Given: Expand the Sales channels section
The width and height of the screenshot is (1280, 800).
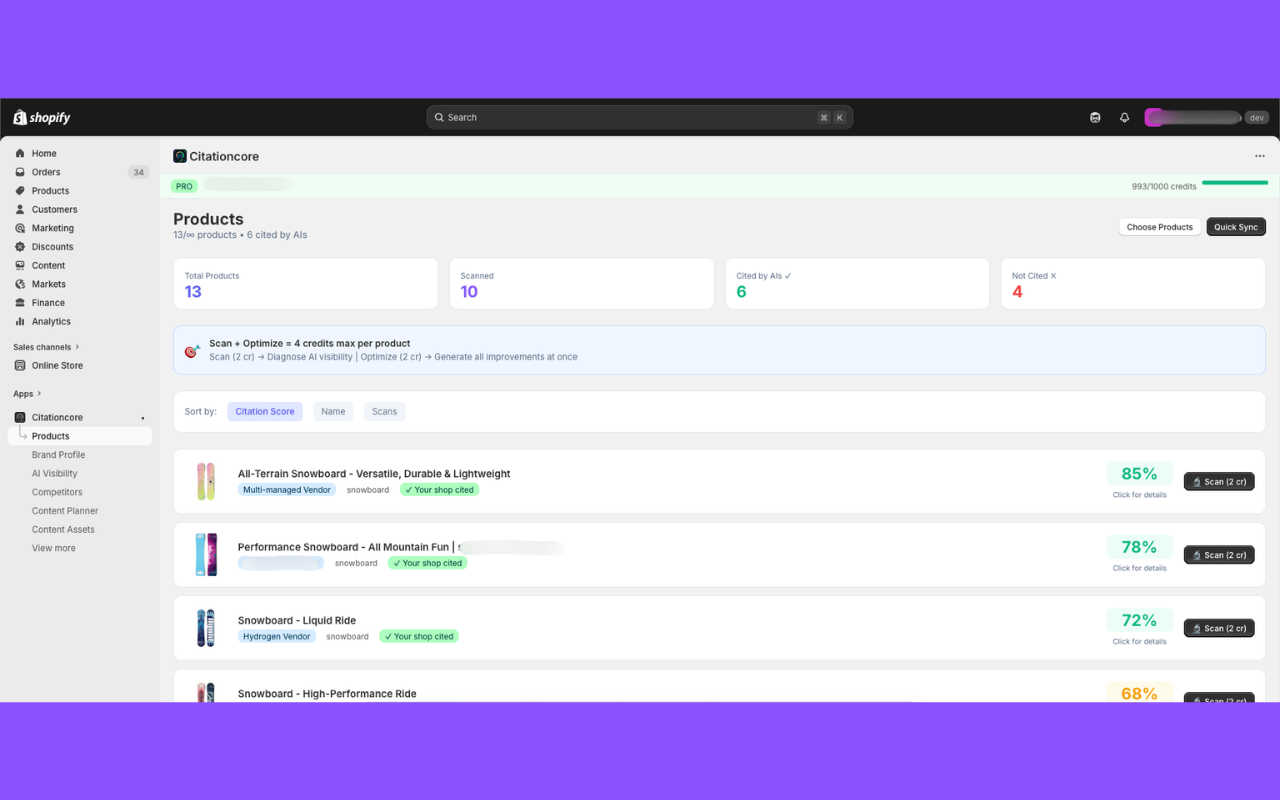Looking at the screenshot, I should click(77, 347).
